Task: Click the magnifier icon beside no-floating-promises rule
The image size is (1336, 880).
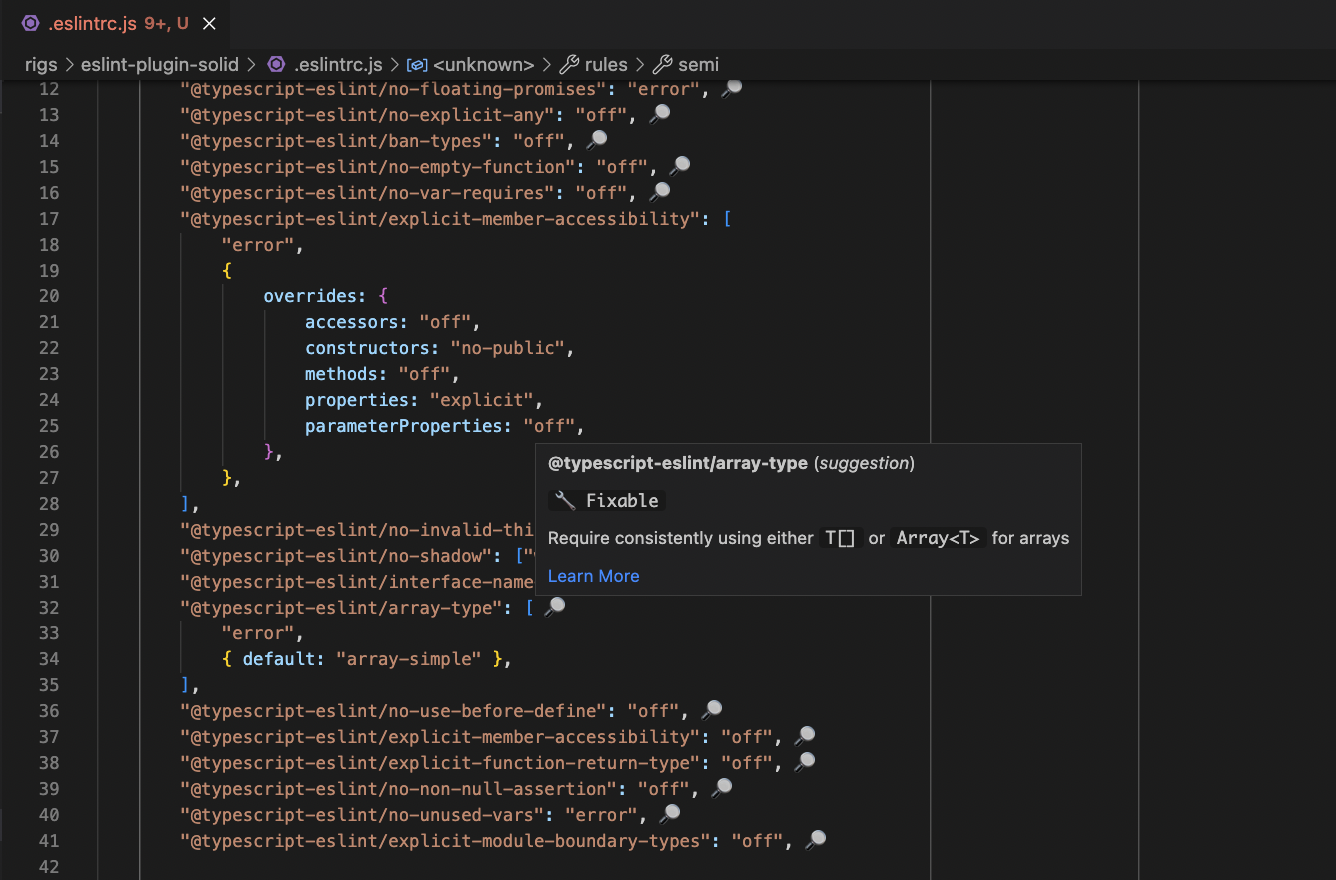Action: [730, 87]
